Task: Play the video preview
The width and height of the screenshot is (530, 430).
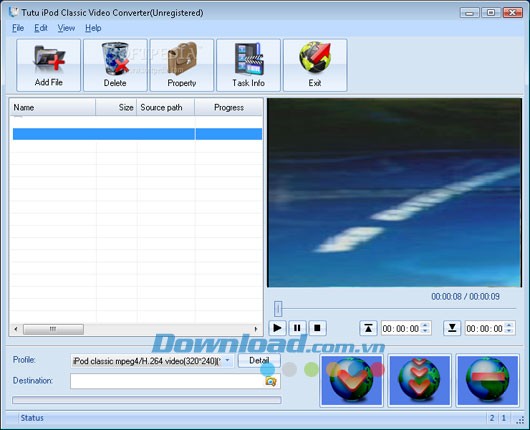Action: [277, 328]
